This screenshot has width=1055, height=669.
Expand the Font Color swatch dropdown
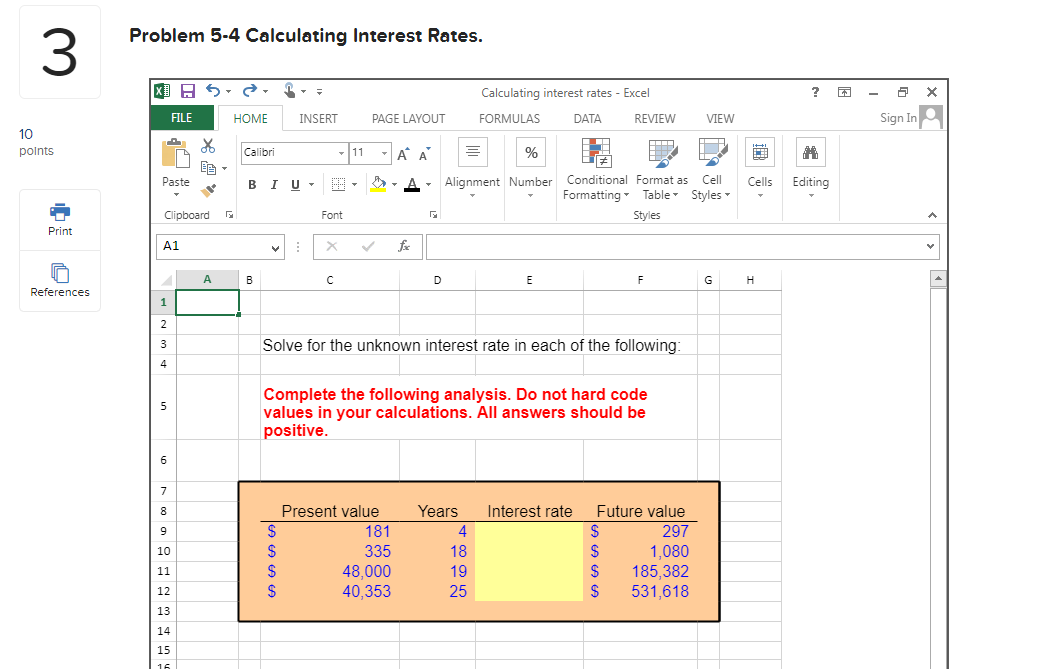427,184
